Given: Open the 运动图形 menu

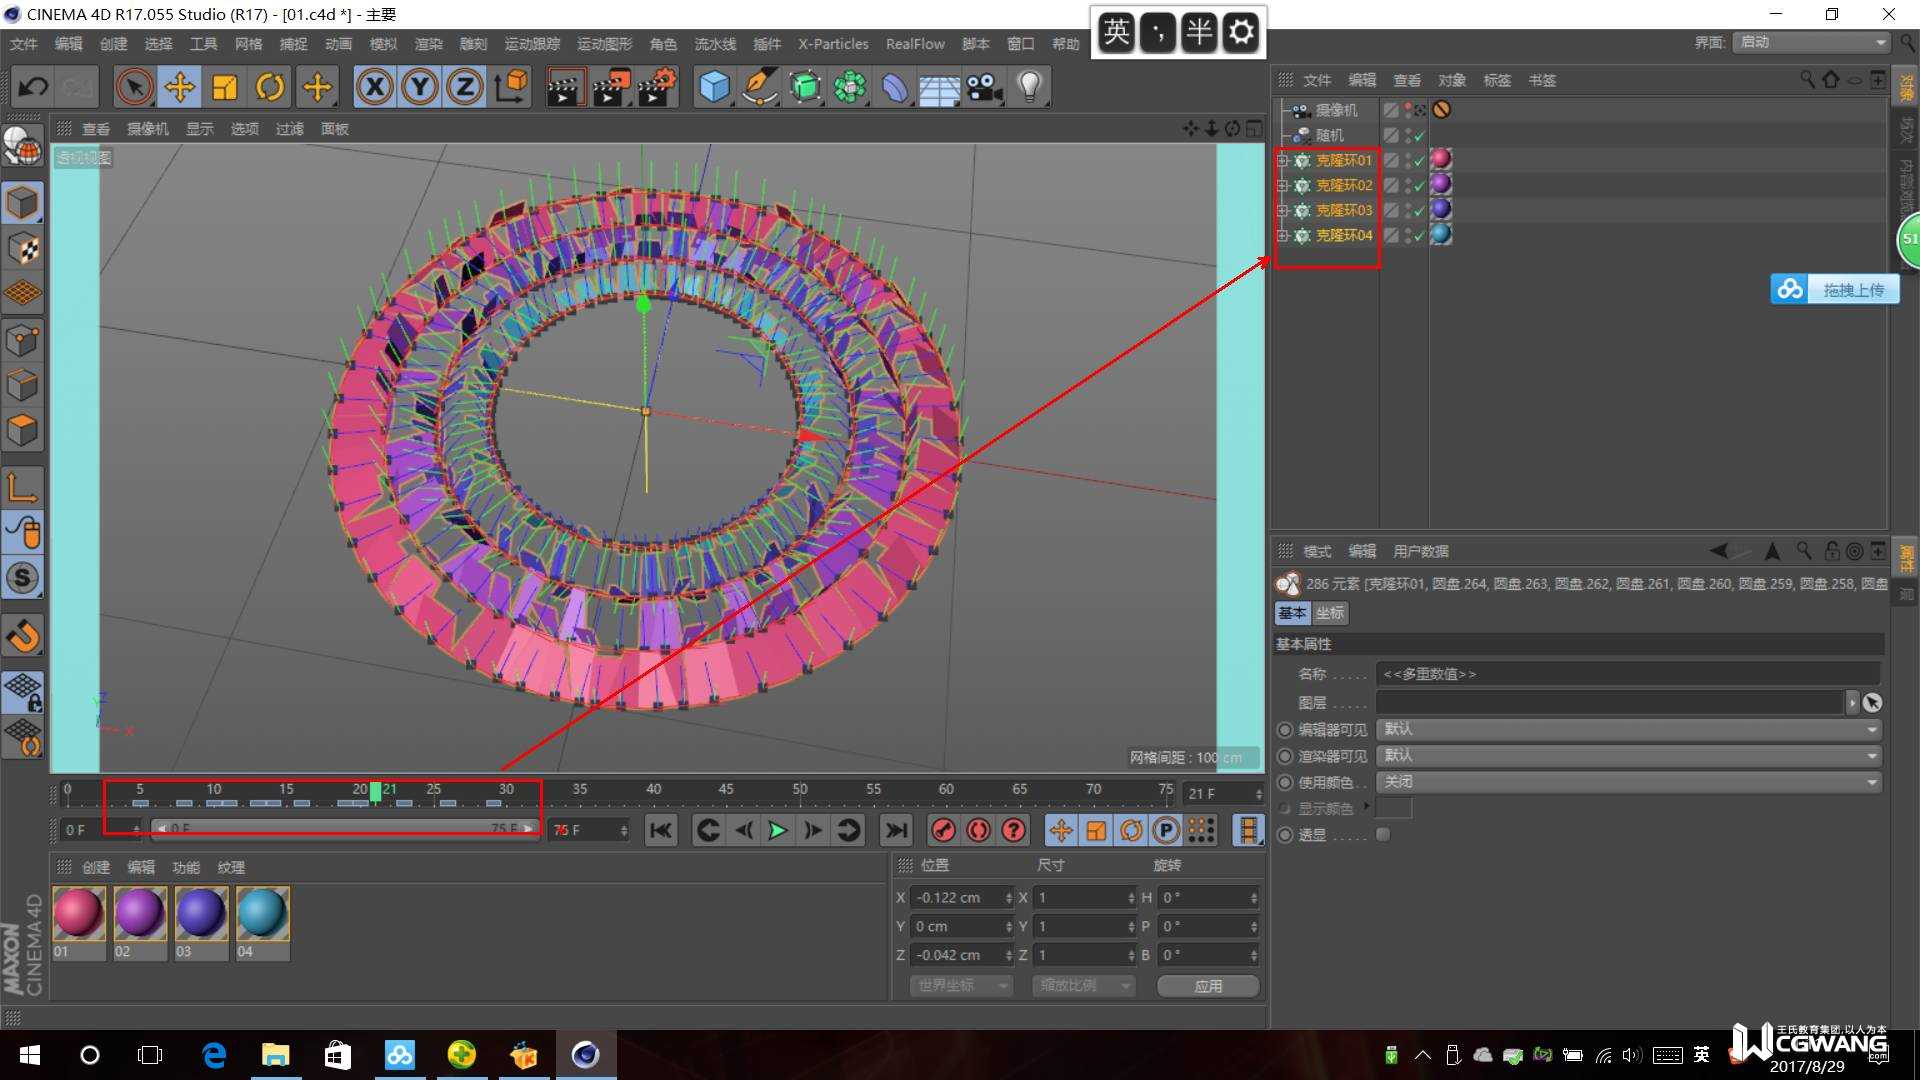Looking at the screenshot, I should coord(604,44).
